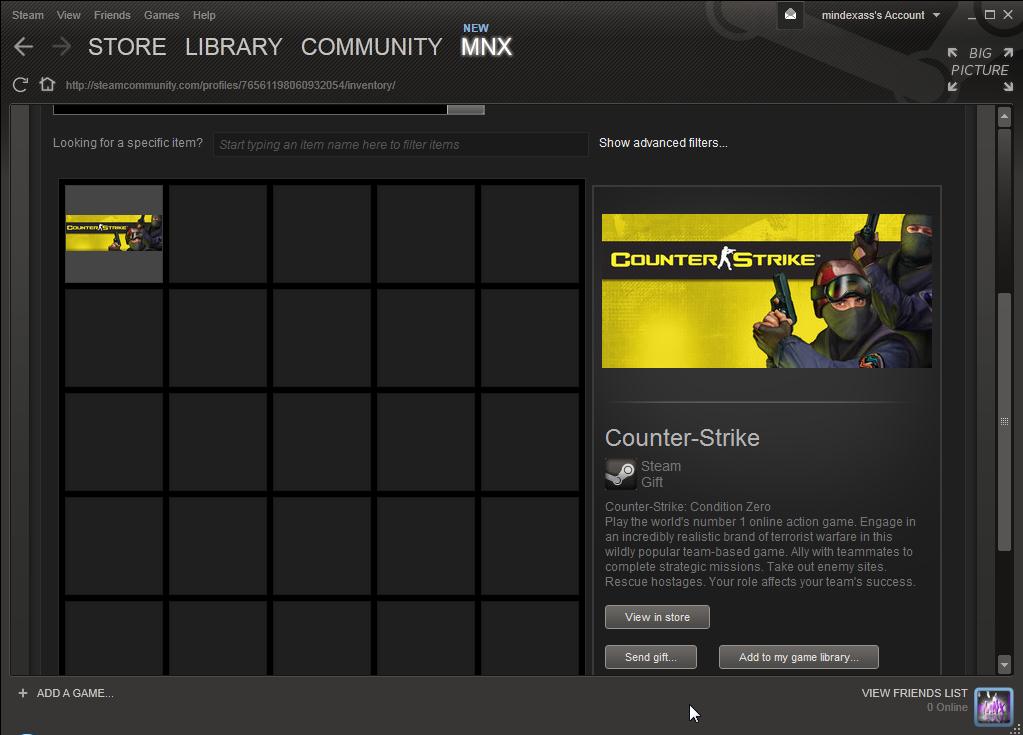Click the inventory URL address
This screenshot has width=1023, height=735.
pos(230,85)
